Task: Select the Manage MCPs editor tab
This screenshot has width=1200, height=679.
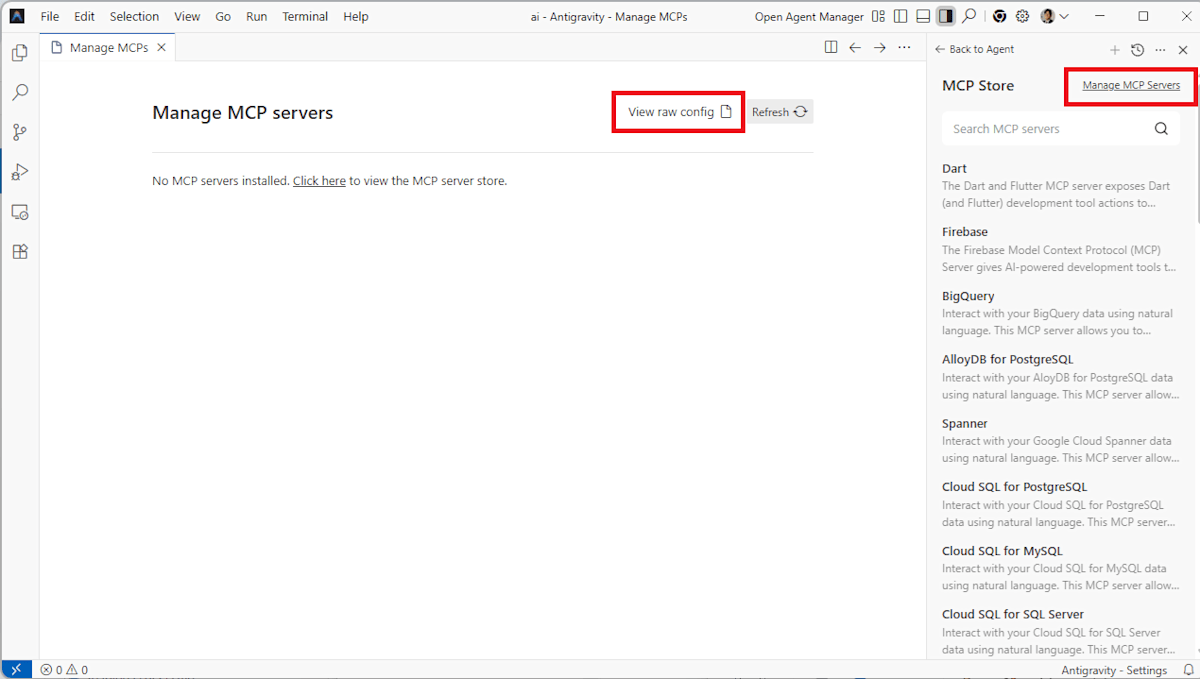Action: [109, 47]
